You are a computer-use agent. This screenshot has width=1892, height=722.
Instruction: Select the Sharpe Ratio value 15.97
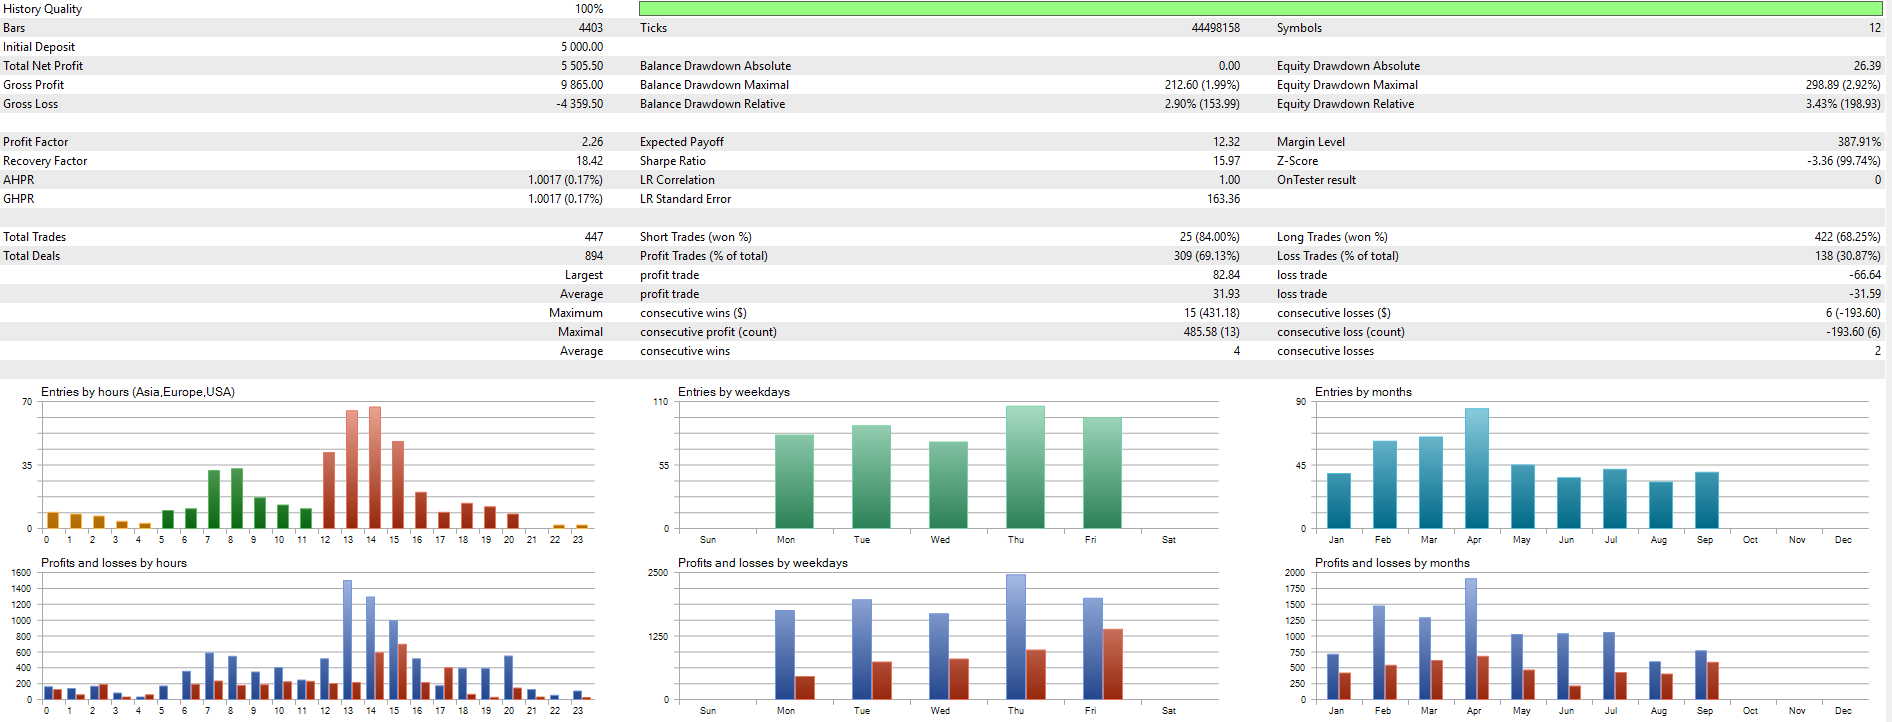pyautogui.click(x=1226, y=161)
